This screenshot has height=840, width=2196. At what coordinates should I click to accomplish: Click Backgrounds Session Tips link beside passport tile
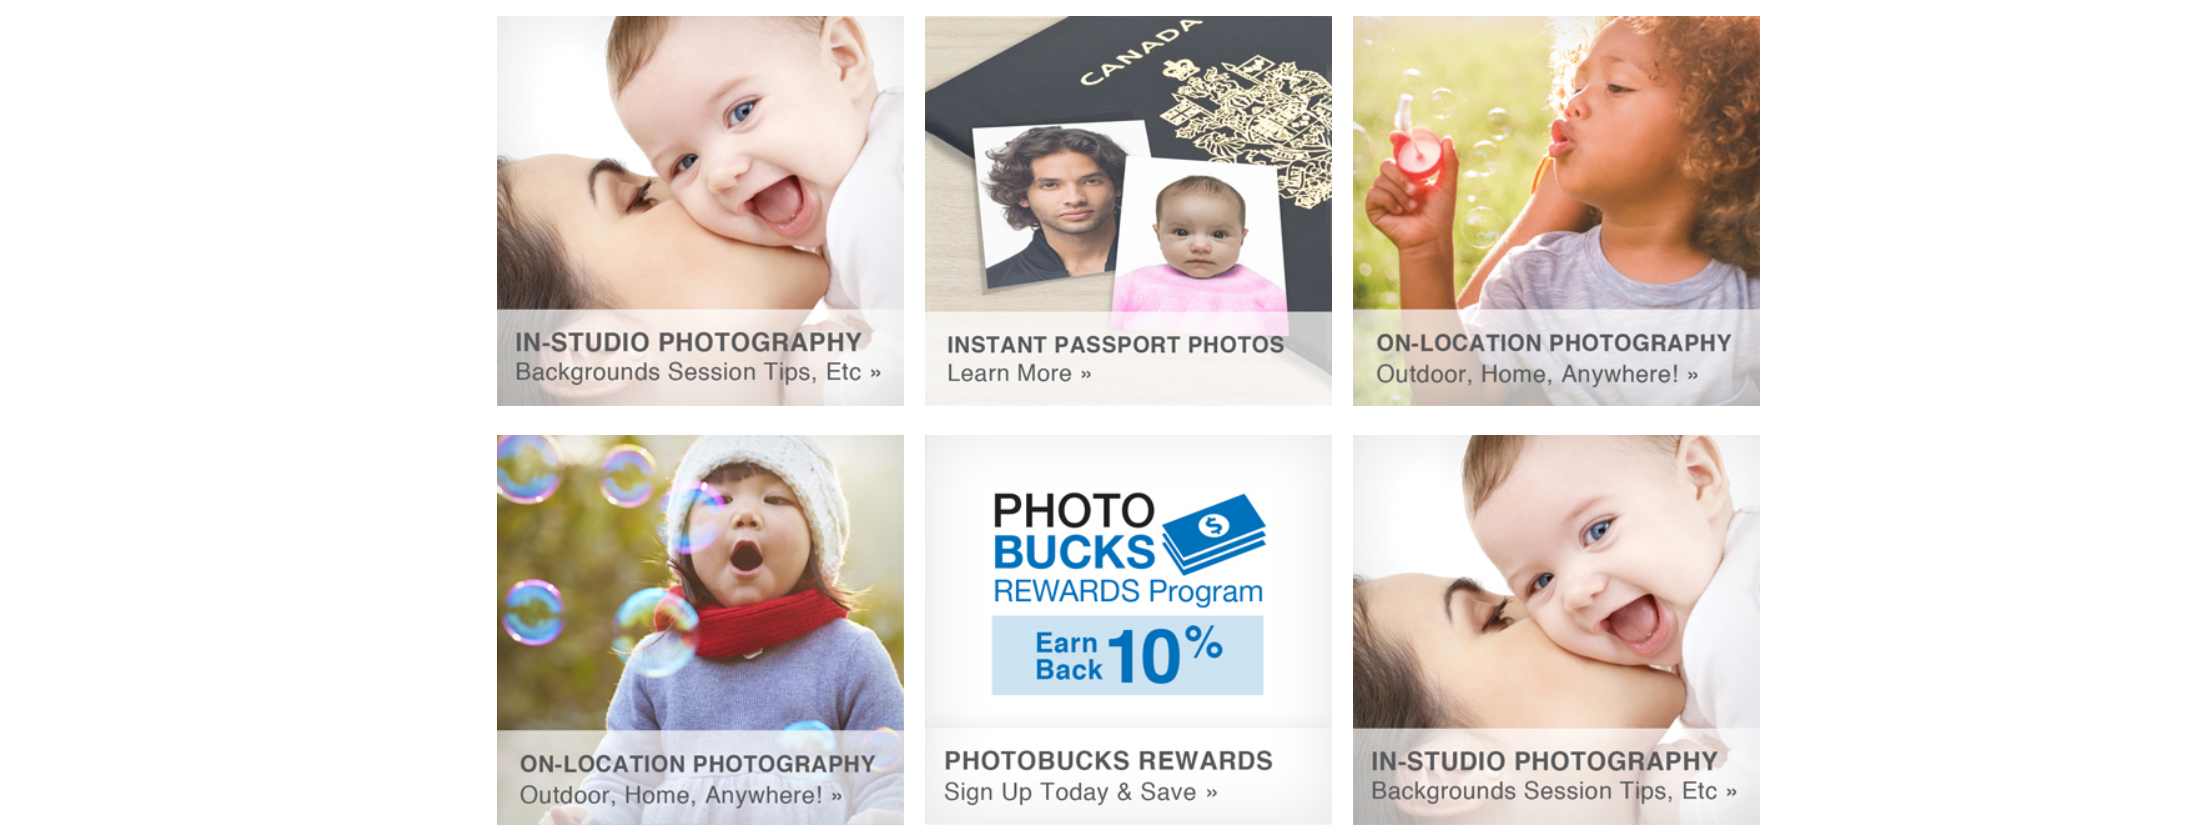pos(698,372)
